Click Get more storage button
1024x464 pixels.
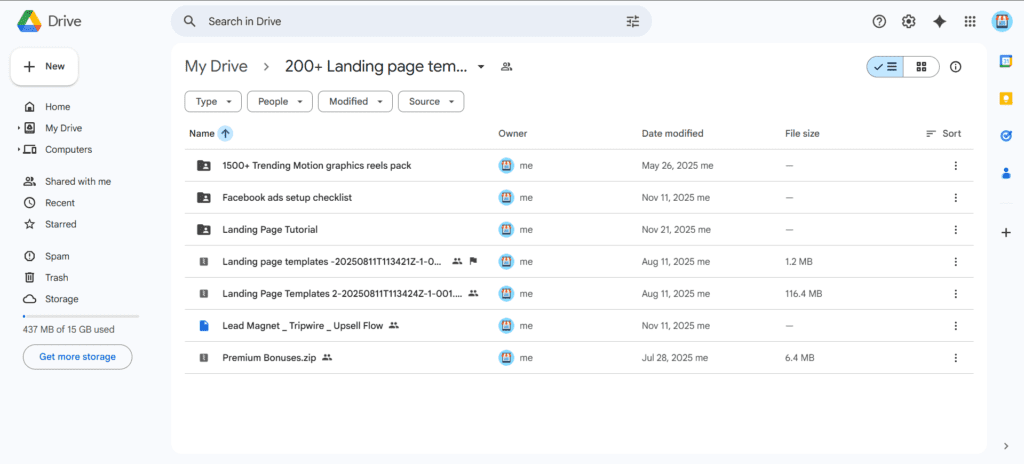pyautogui.click(x=77, y=357)
